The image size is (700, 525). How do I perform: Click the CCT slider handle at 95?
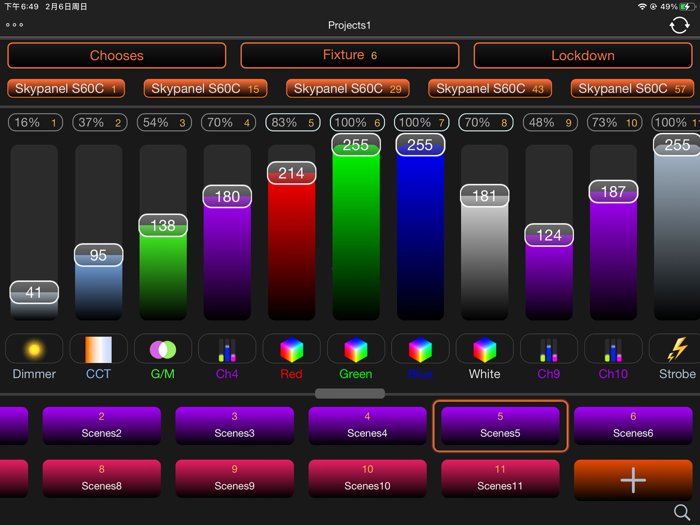[98, 255]
